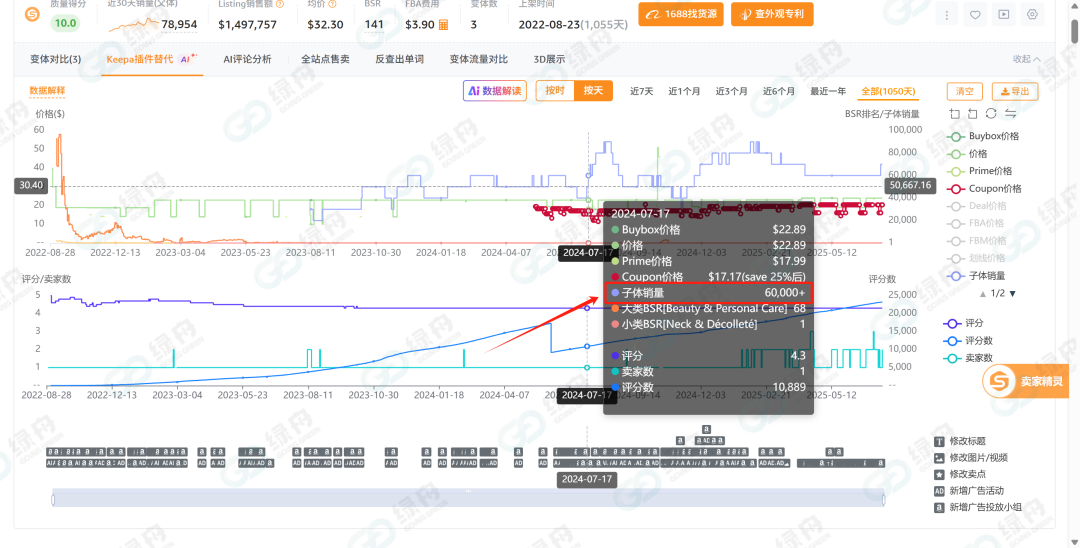Toggle the Buybox价格 legend series
This screenshot has height=548, width=1080.
(984, 136)
